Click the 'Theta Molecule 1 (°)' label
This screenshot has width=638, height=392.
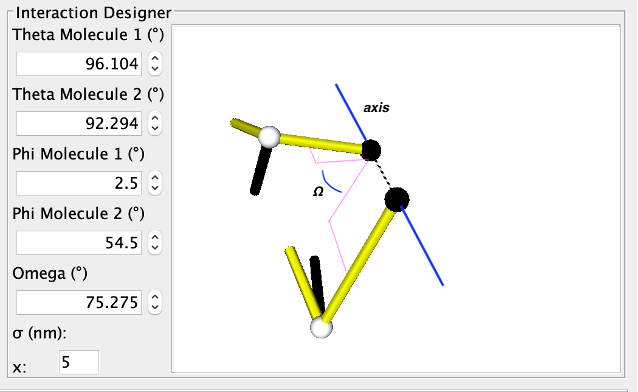point(88,35)
